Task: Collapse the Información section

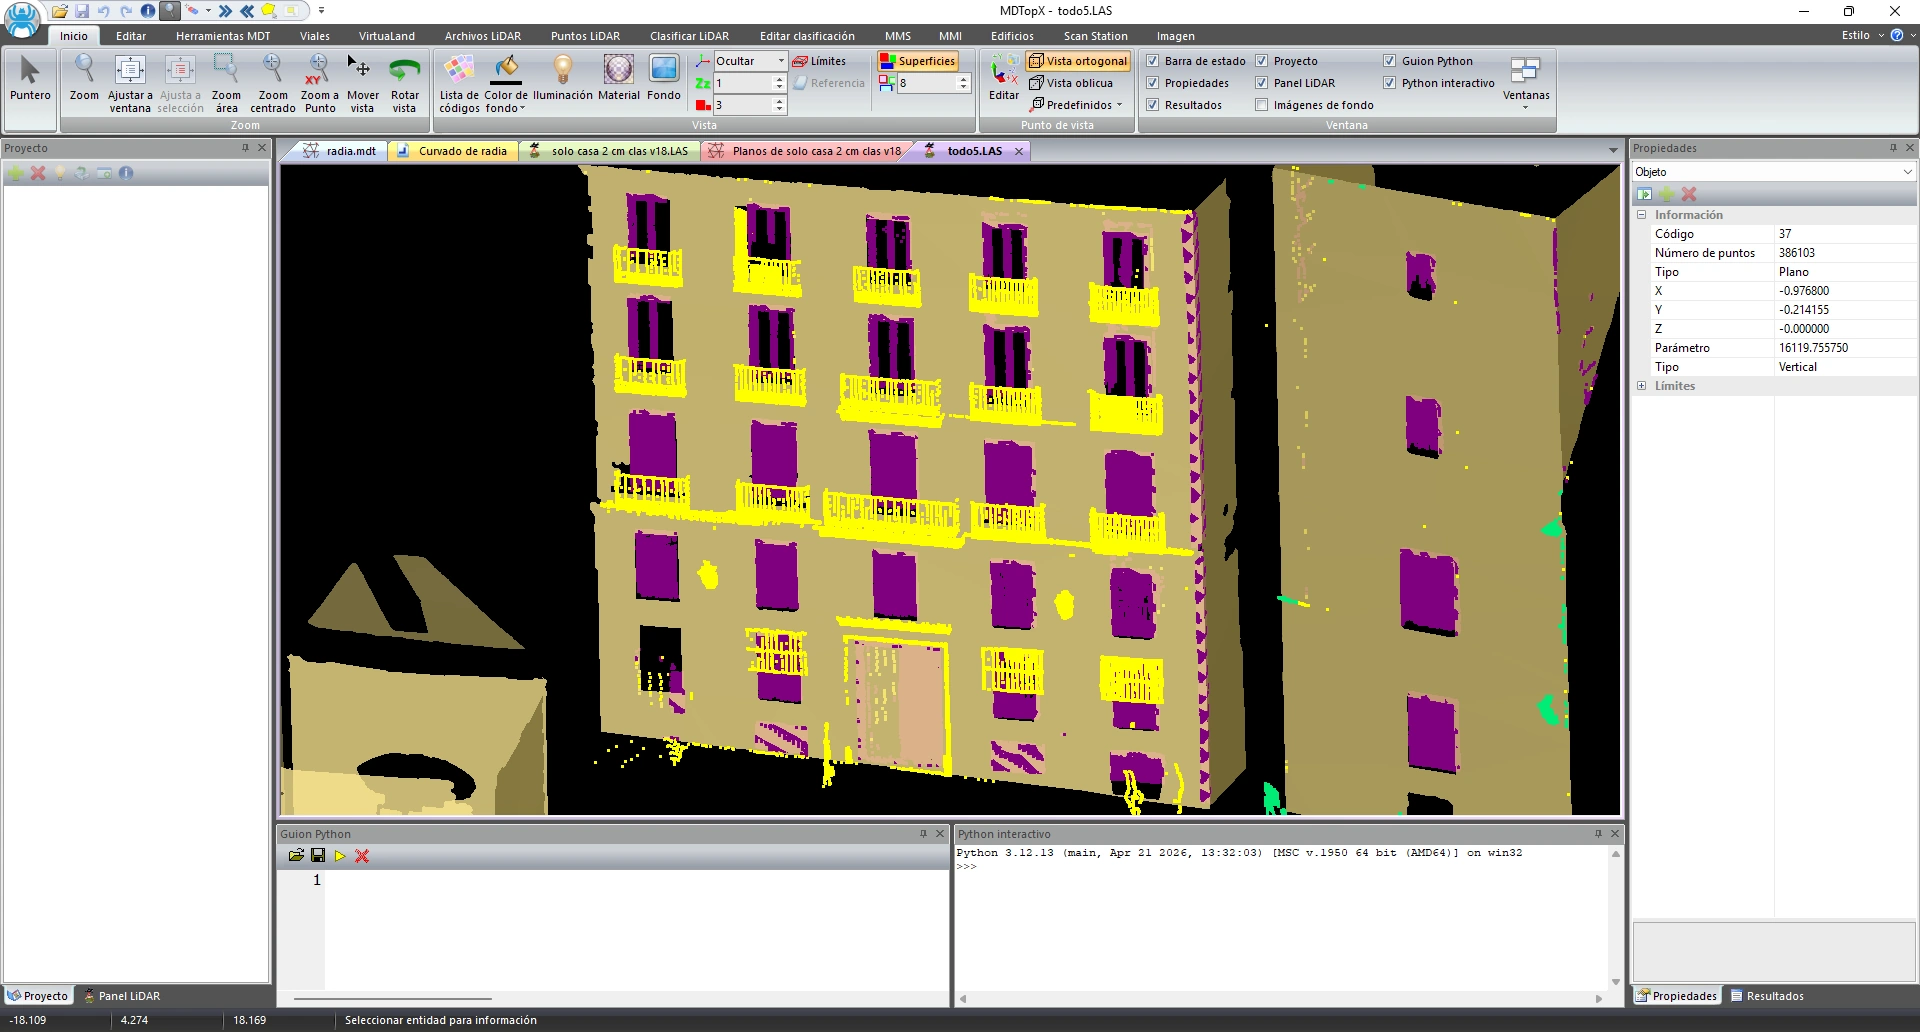Action: (x=1641, y=215)
